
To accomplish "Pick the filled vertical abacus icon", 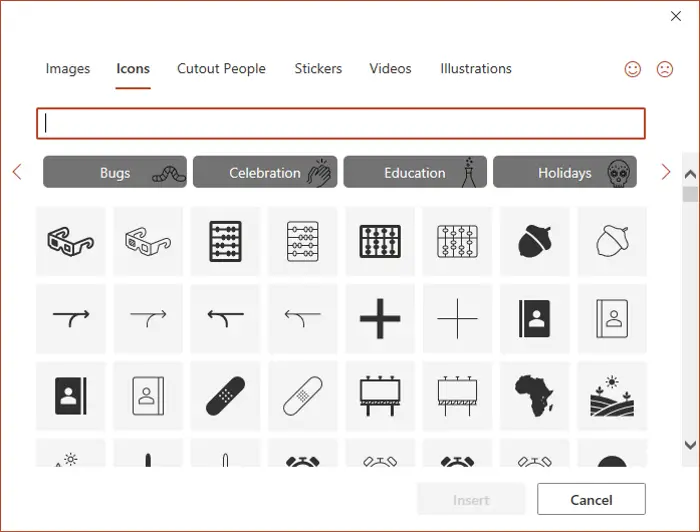I will (225, 241).
